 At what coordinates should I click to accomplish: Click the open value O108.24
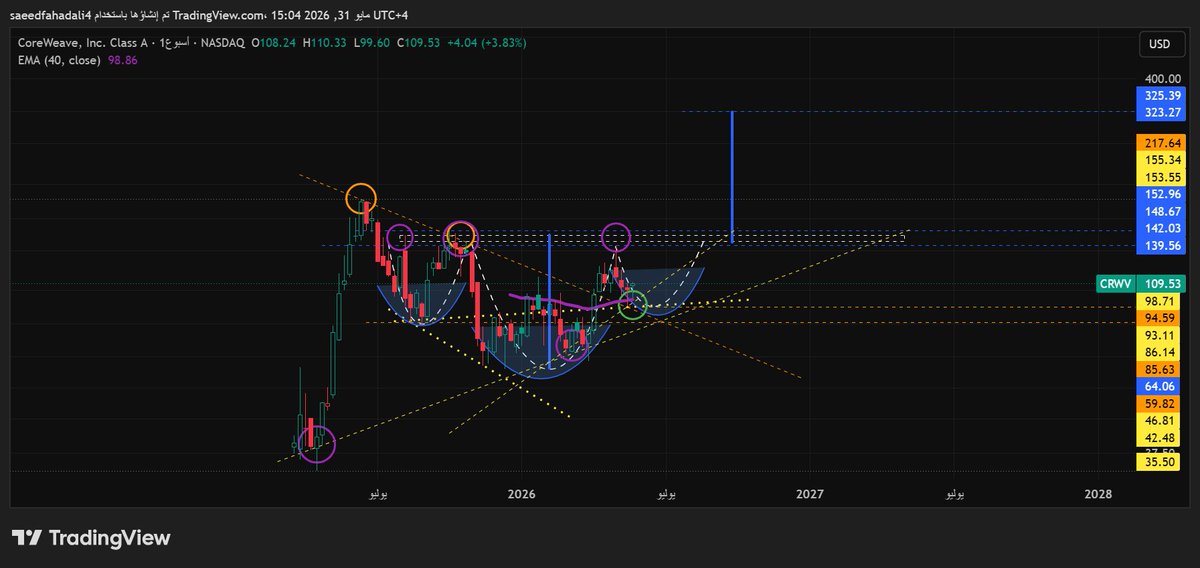pyautogui.click(x=274, y=43)
